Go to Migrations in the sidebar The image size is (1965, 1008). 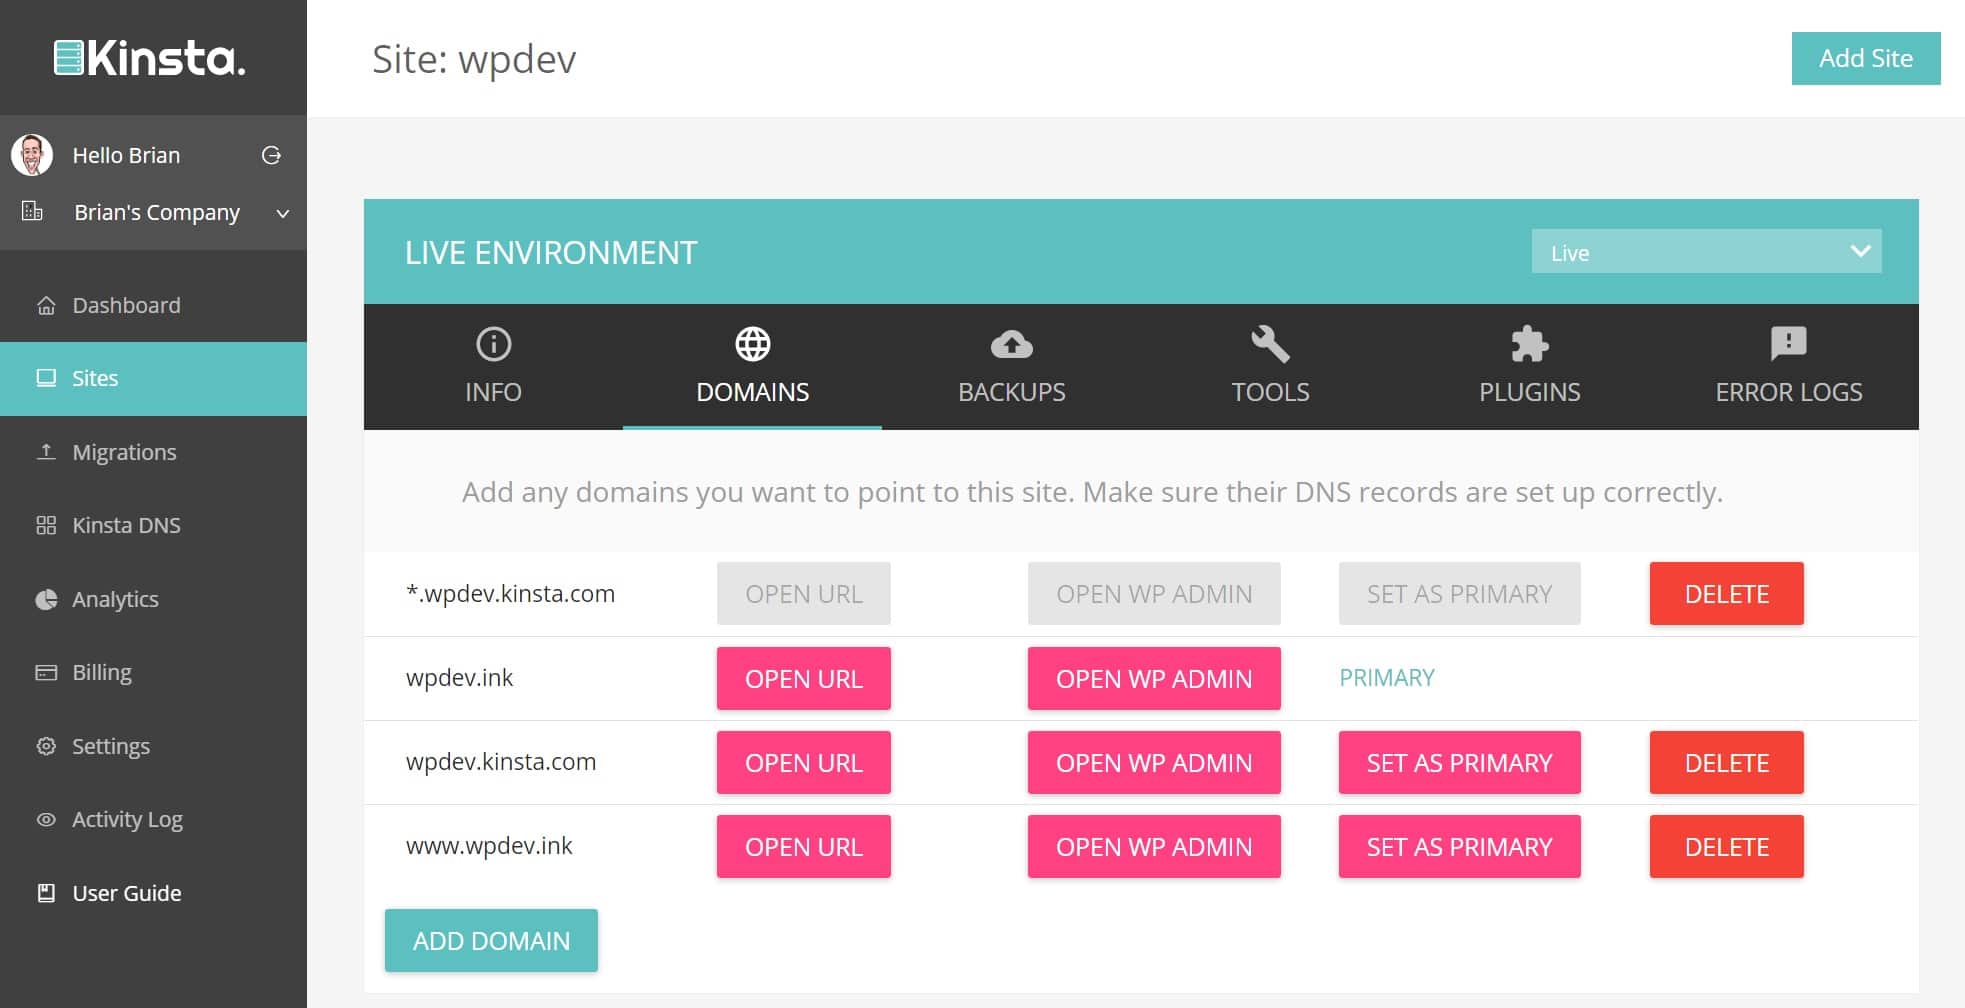[x=153, y=452]
